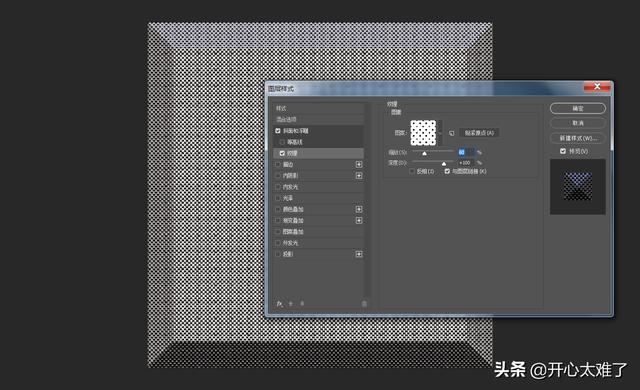Click the New Style (新建样式) button

tap(578, 138)
